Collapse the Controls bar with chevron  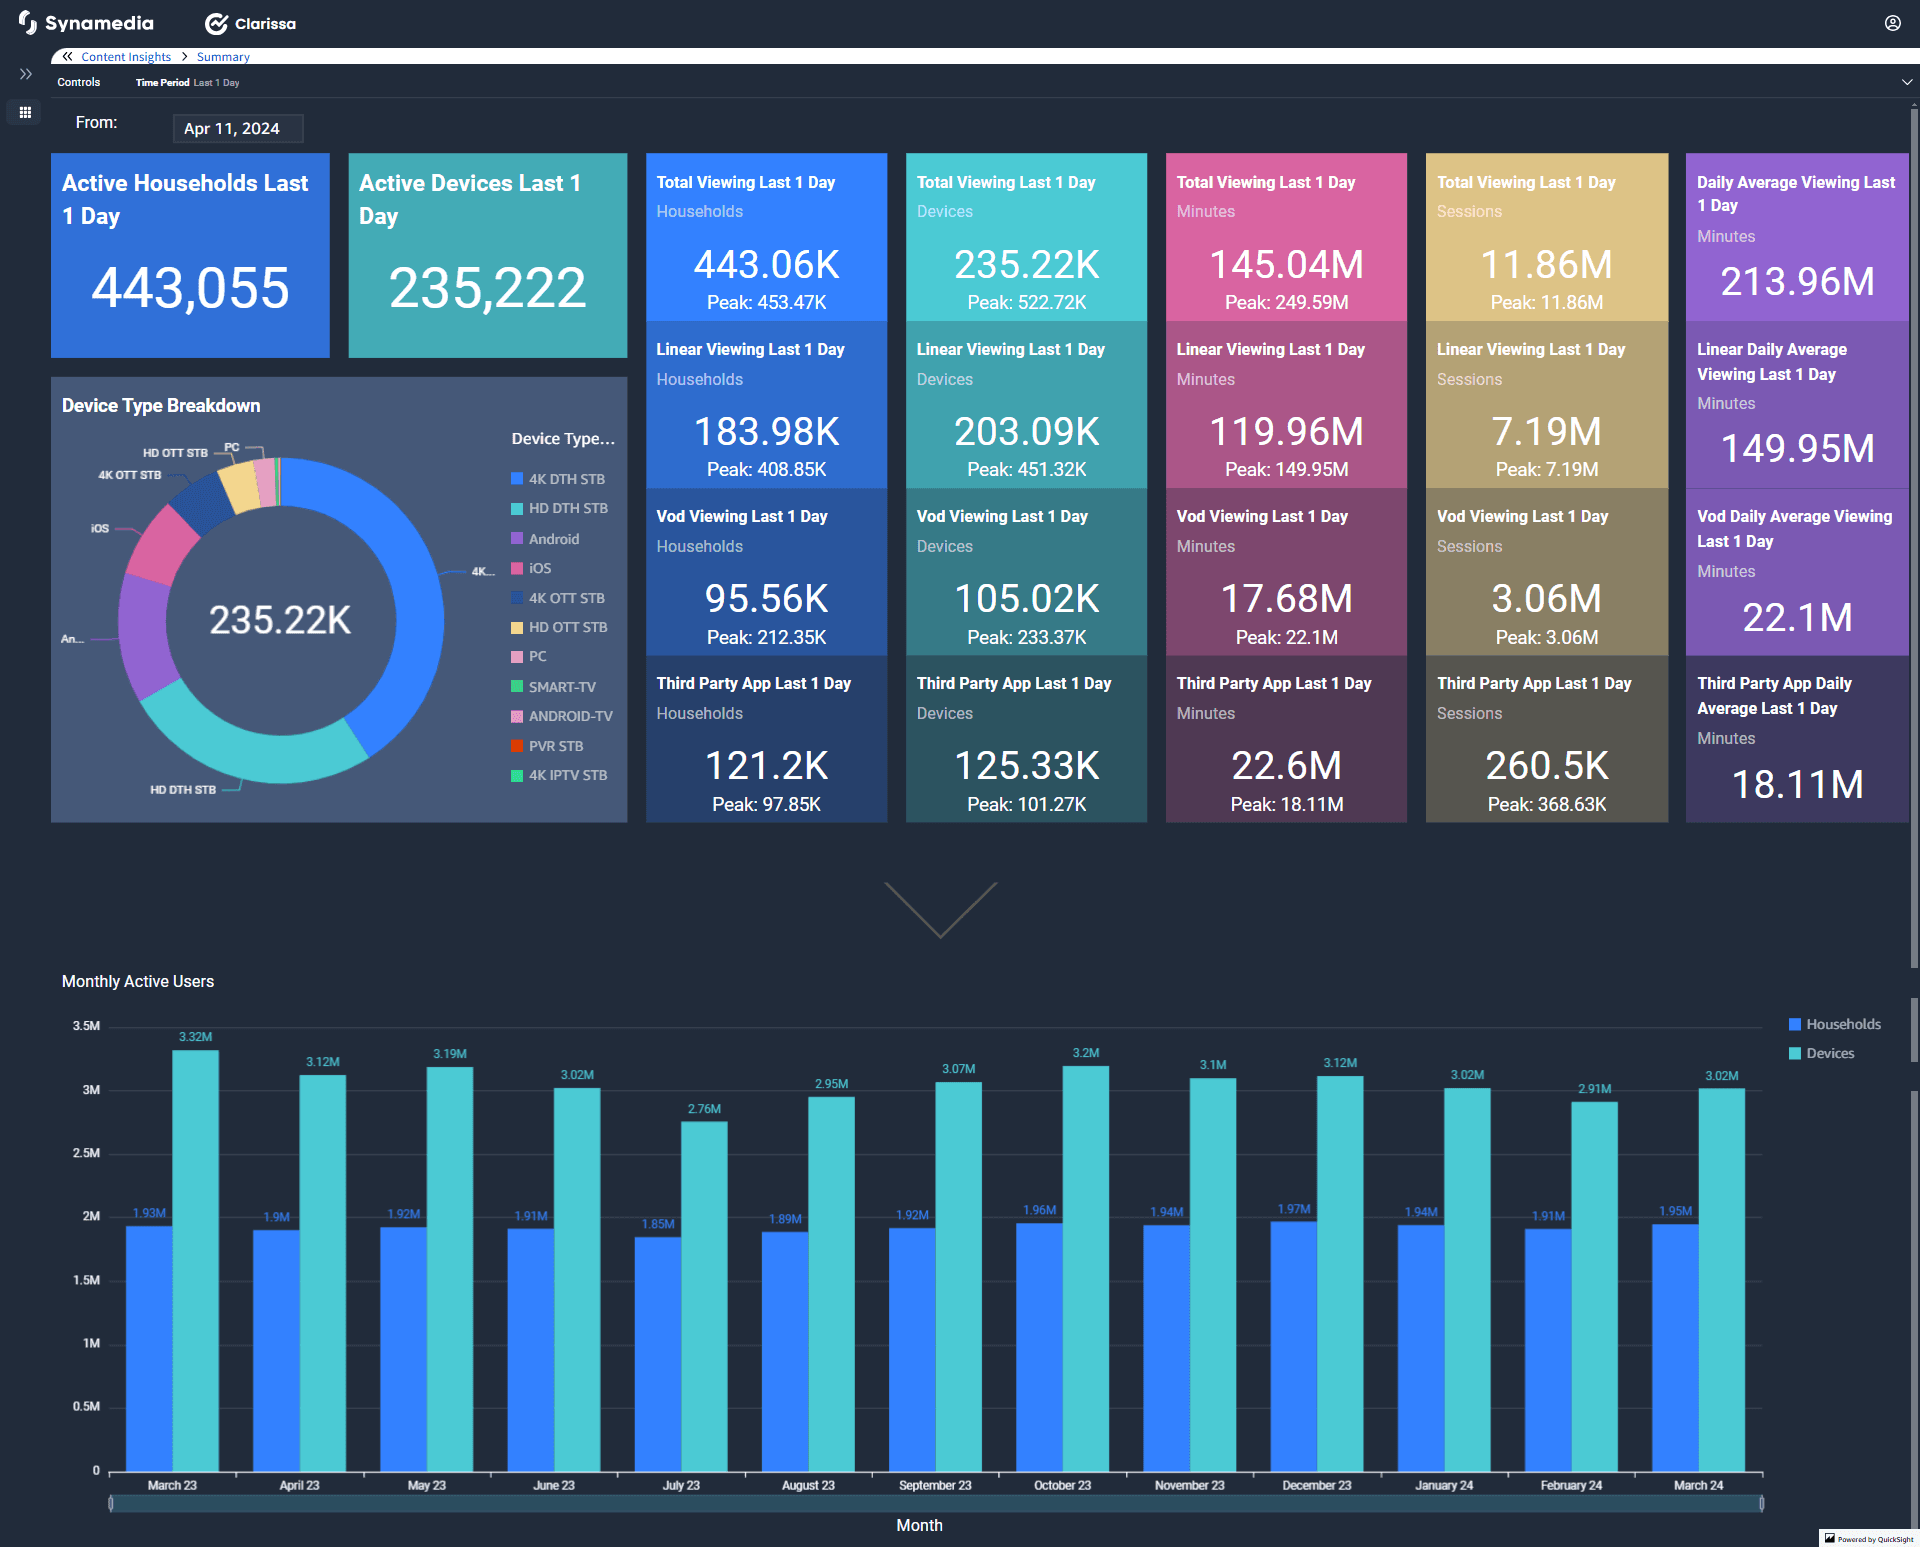click(x=1906, y=82)
